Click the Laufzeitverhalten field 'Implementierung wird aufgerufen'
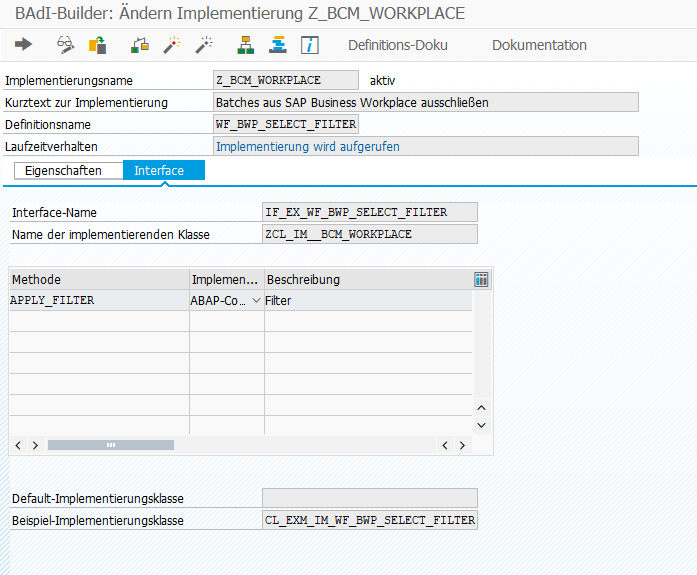 pyautogui.click(x=426, y=146)
